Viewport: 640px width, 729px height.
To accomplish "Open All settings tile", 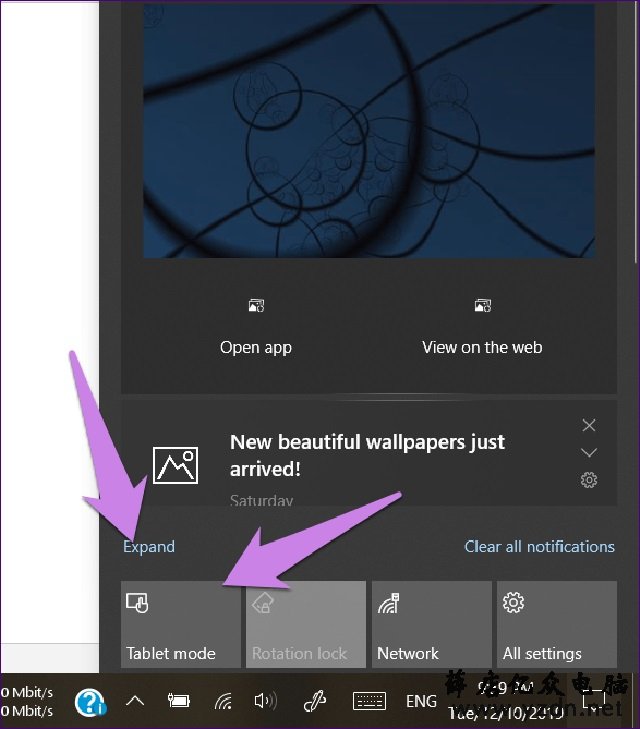I will pyautogui.click(x=557, y=624).
